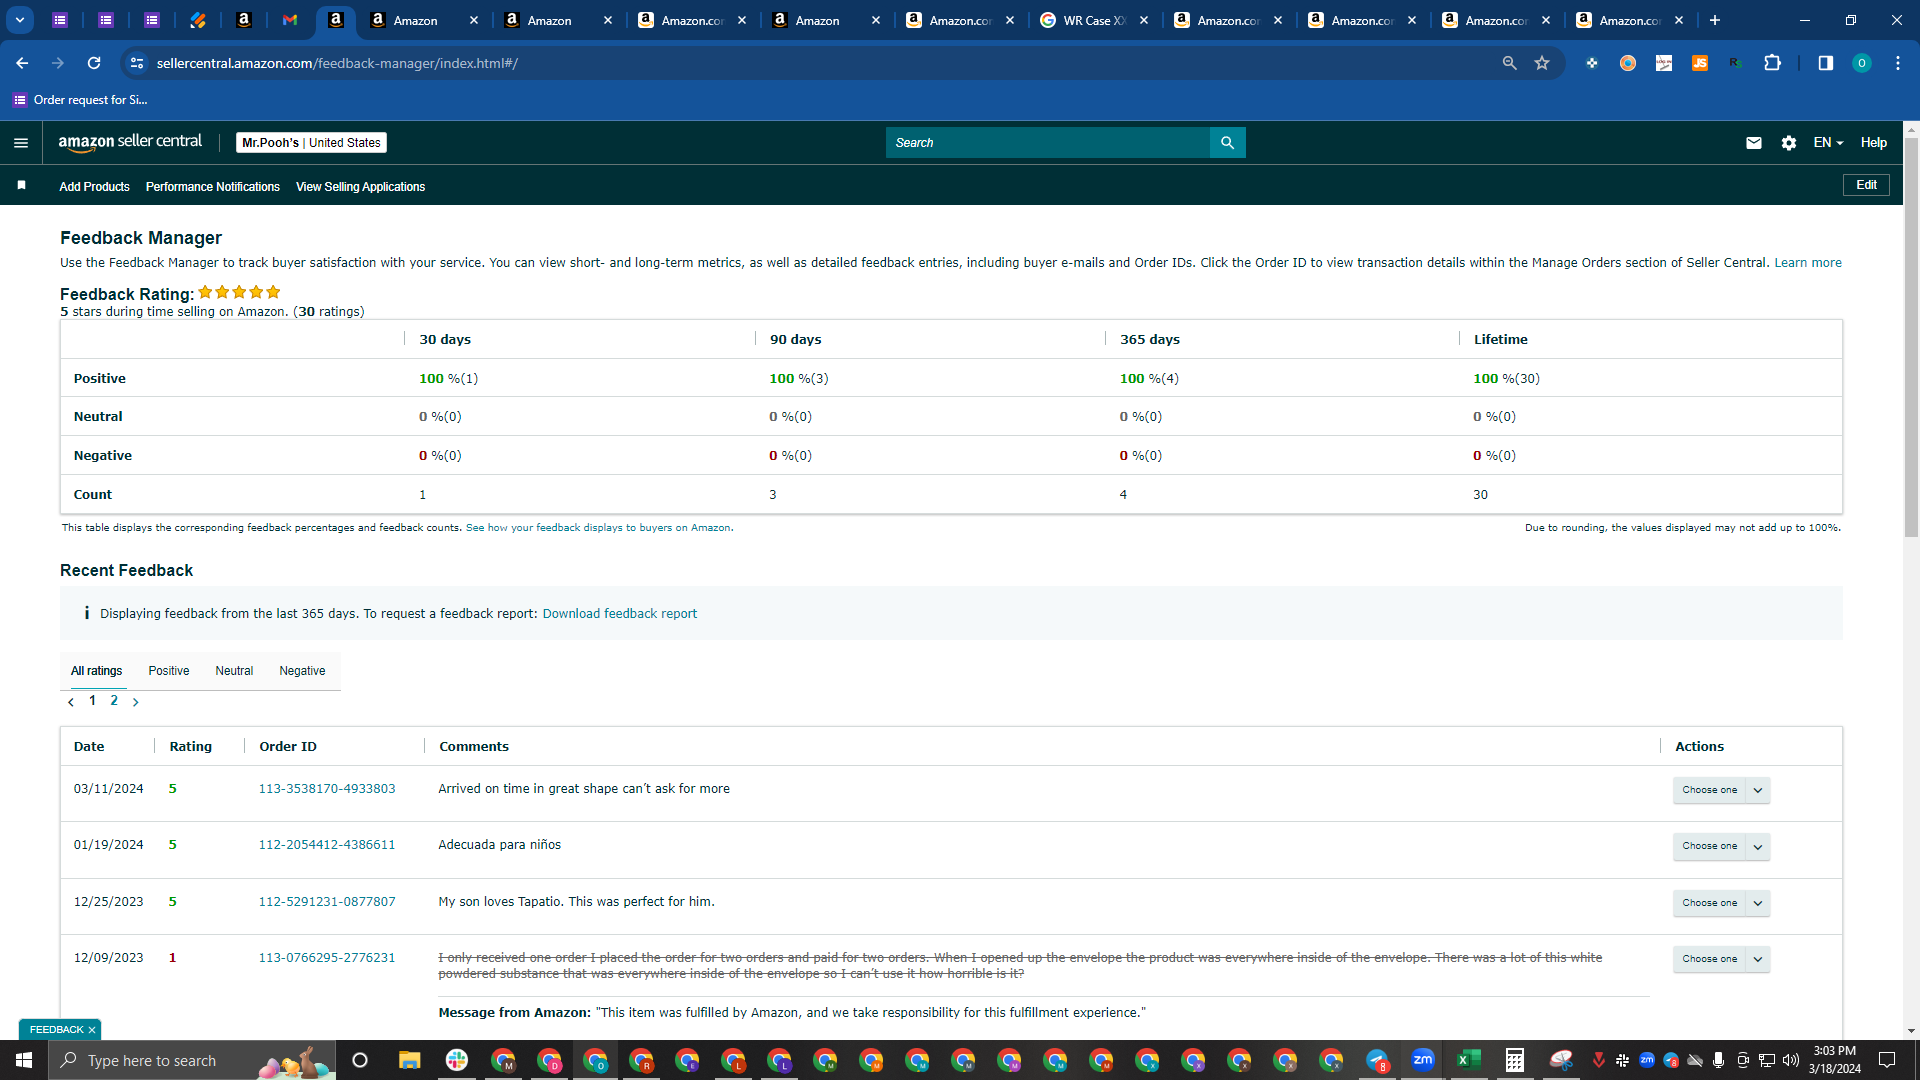The width and height of the screenshot is (1920, 1080).
Task: Open Excel from the taskbar
Action: coord(1469,1060)
